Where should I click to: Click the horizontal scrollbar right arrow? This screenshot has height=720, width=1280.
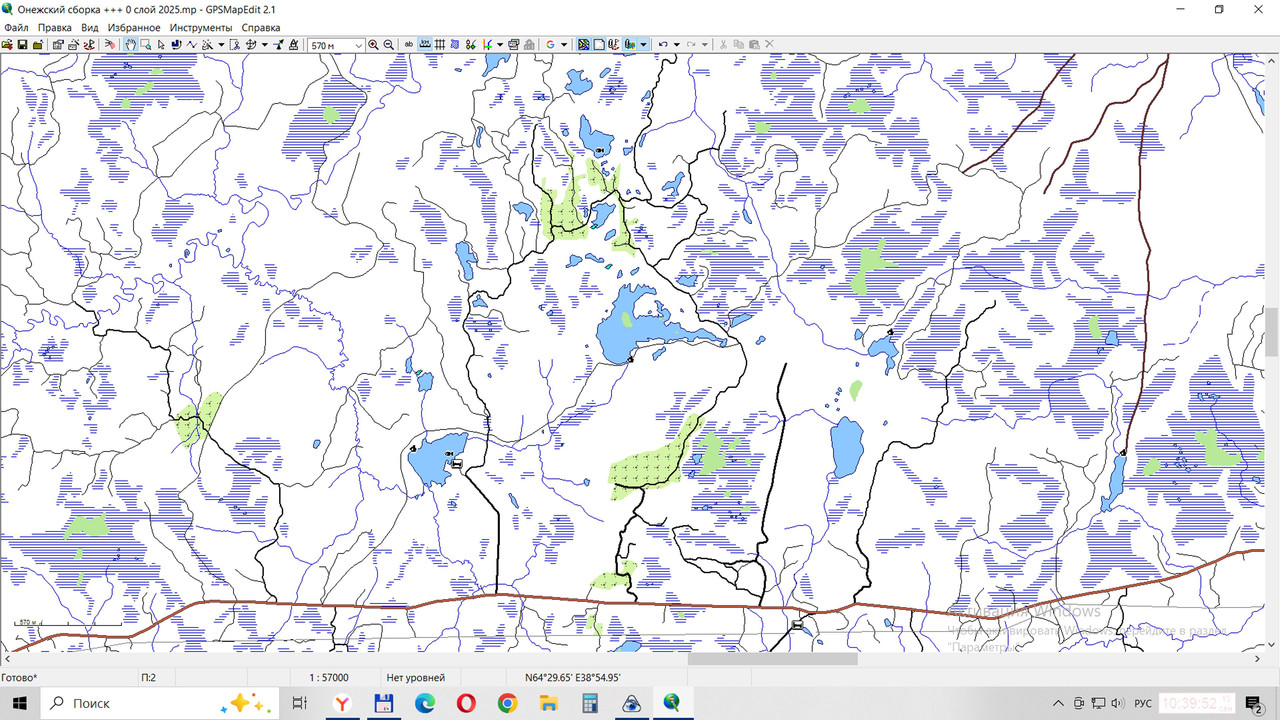[x=1258, y=659]
